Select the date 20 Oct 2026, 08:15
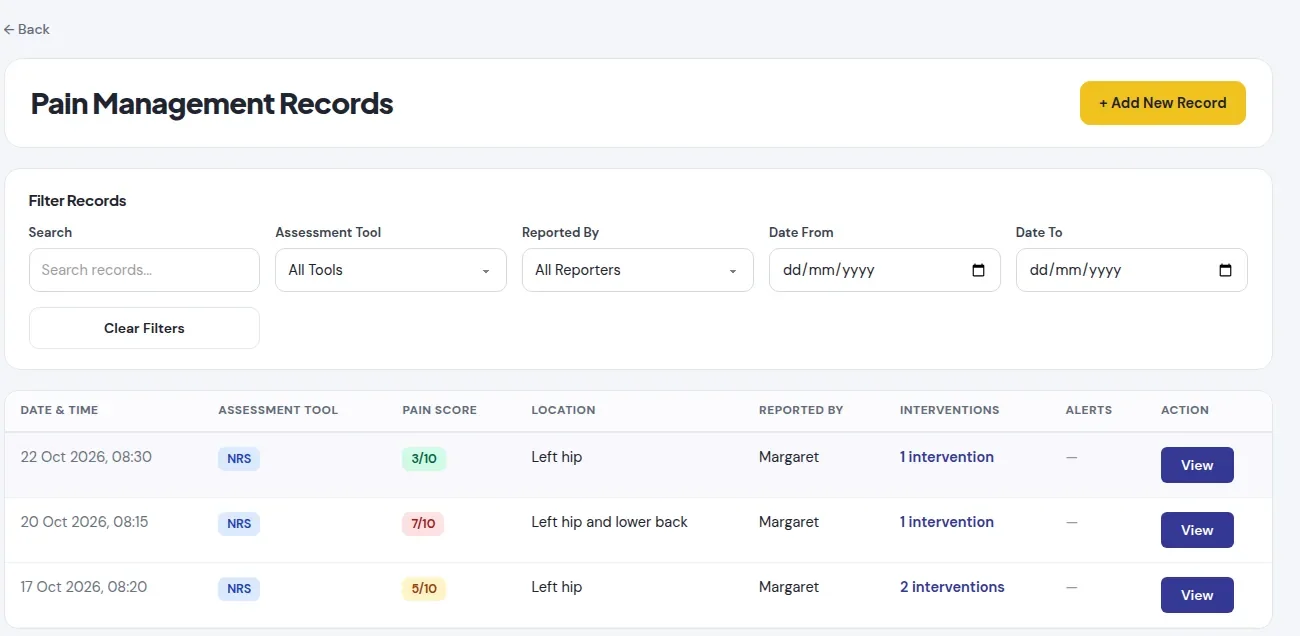The image size is (1300, 636). tap(84, 522)
